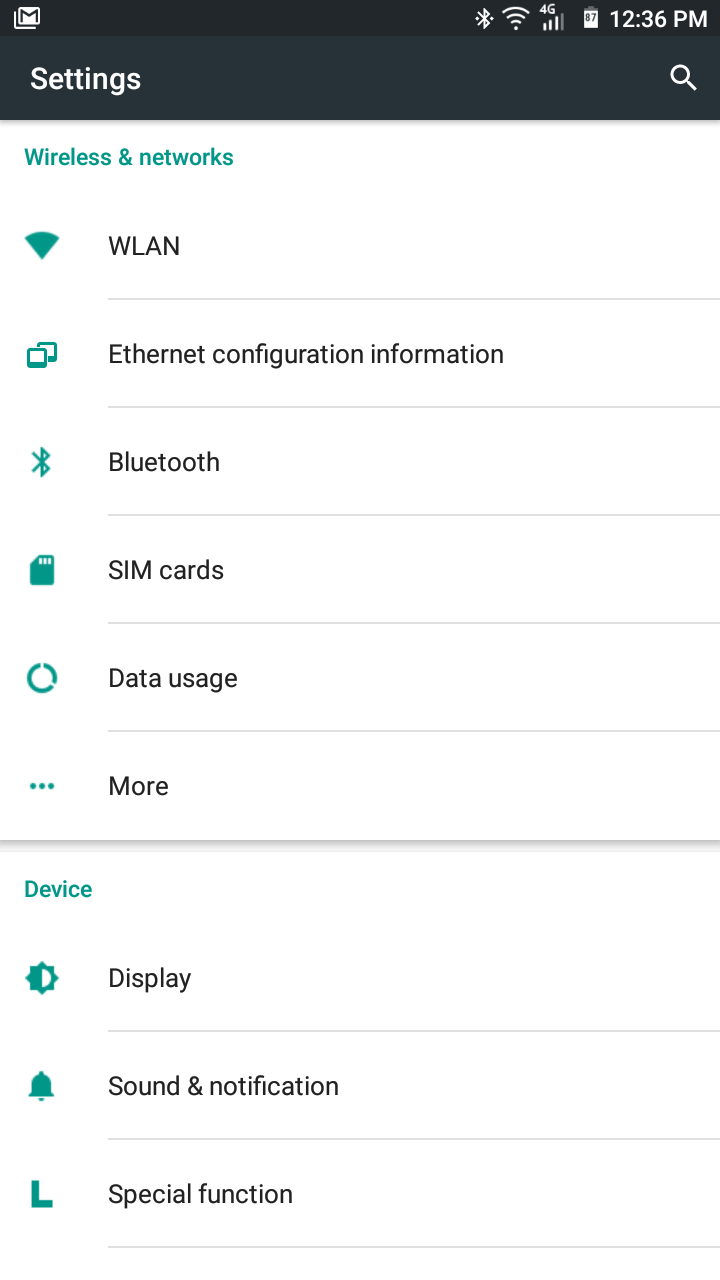
Task: Tap the three-dots More icon
Action: coord(42,786)
